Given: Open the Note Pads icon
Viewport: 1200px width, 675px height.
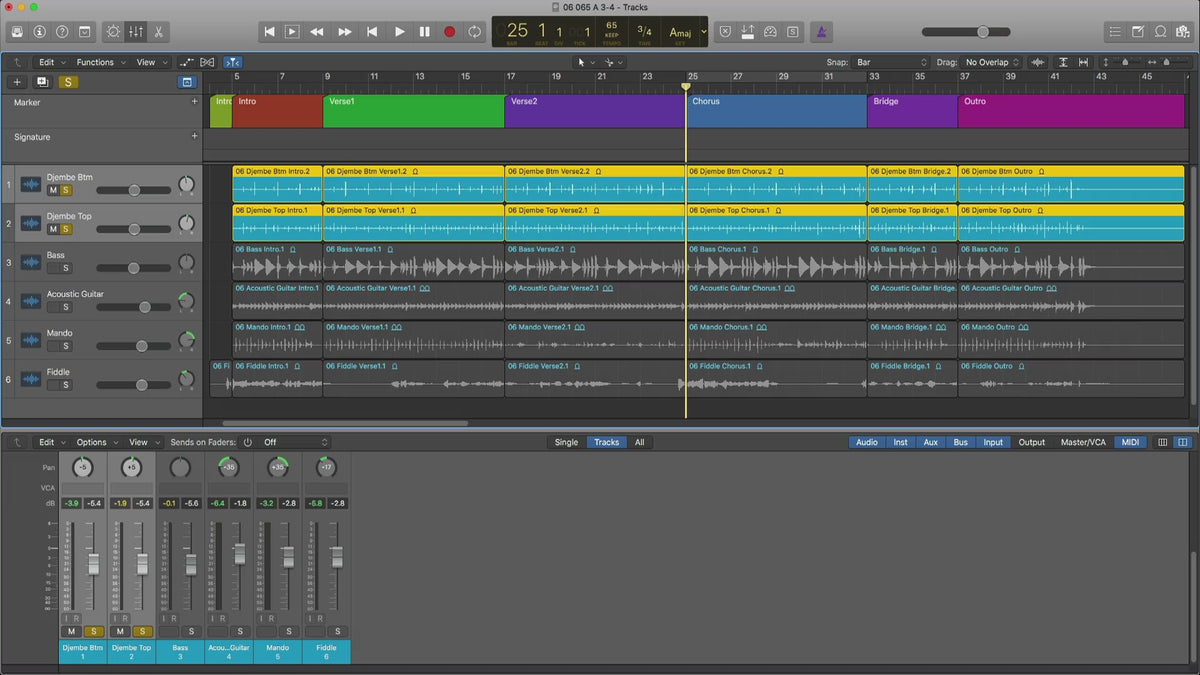Looking at the screenshot, I should pos(1139,32).
